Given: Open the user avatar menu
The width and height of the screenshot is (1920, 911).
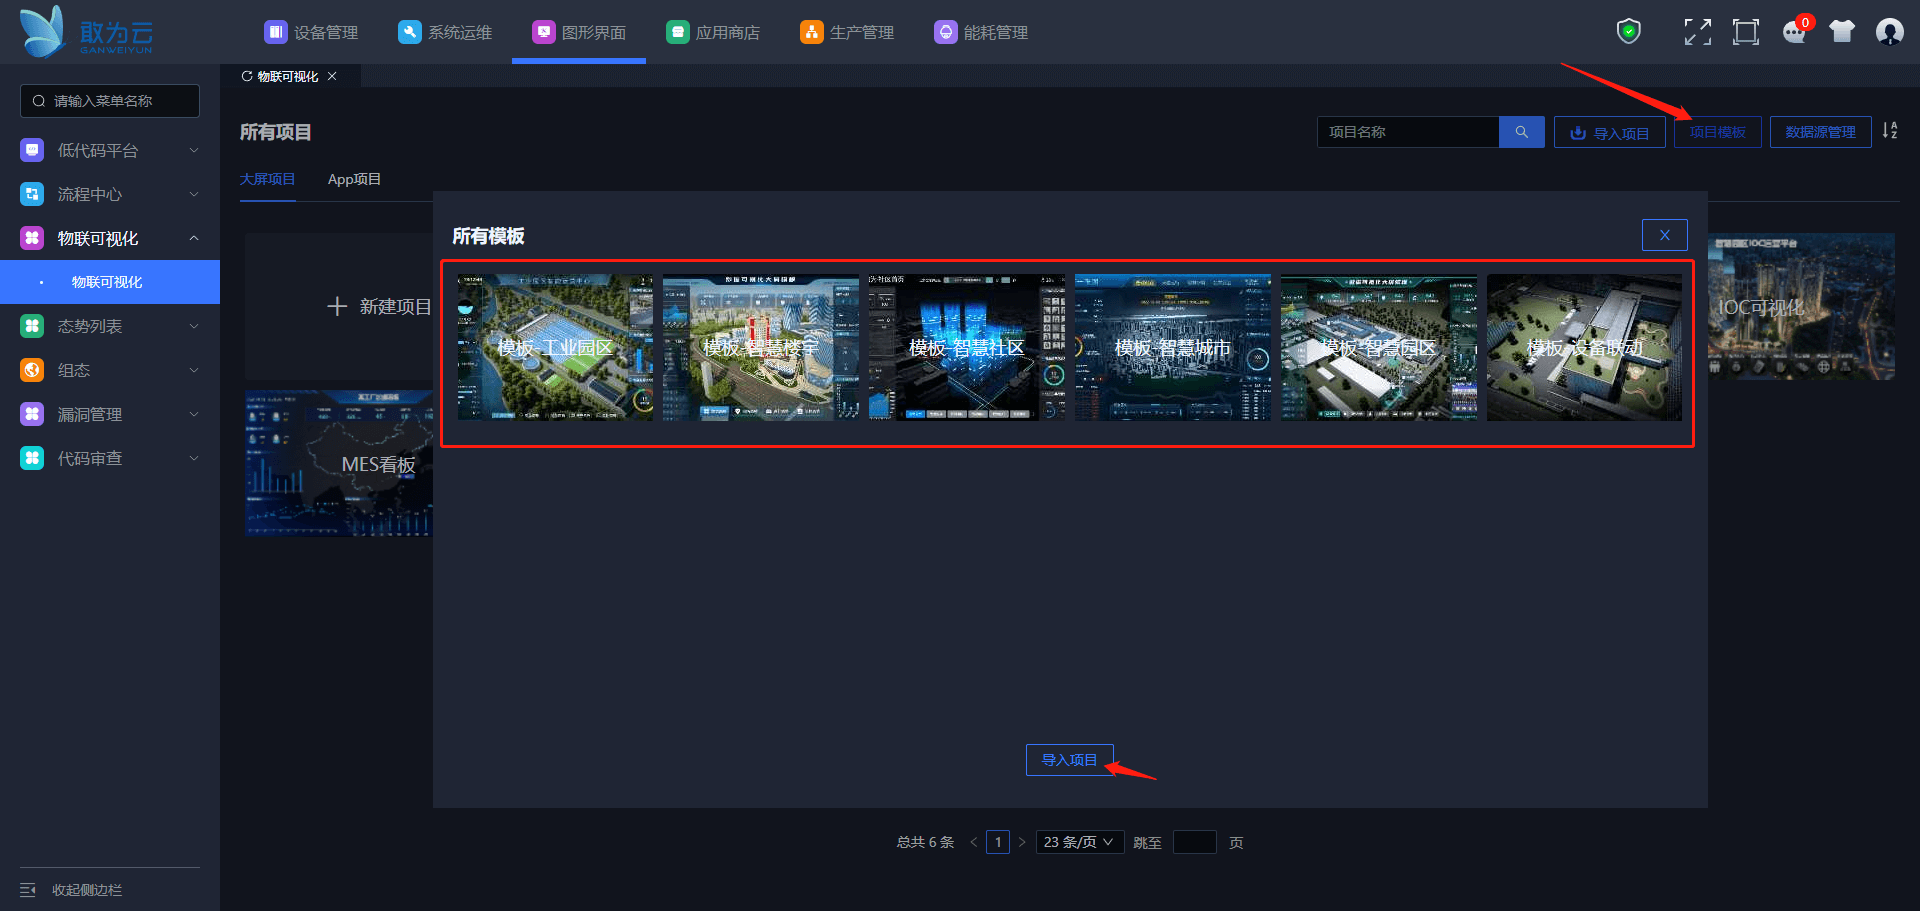Looking at the screenshot, I should 1889,32.
